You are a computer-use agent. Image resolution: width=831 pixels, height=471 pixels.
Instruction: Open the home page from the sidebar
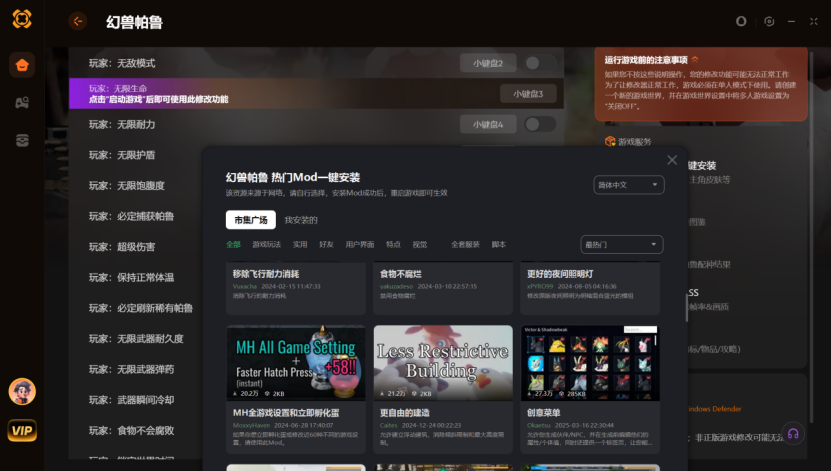tap(22, 66)
